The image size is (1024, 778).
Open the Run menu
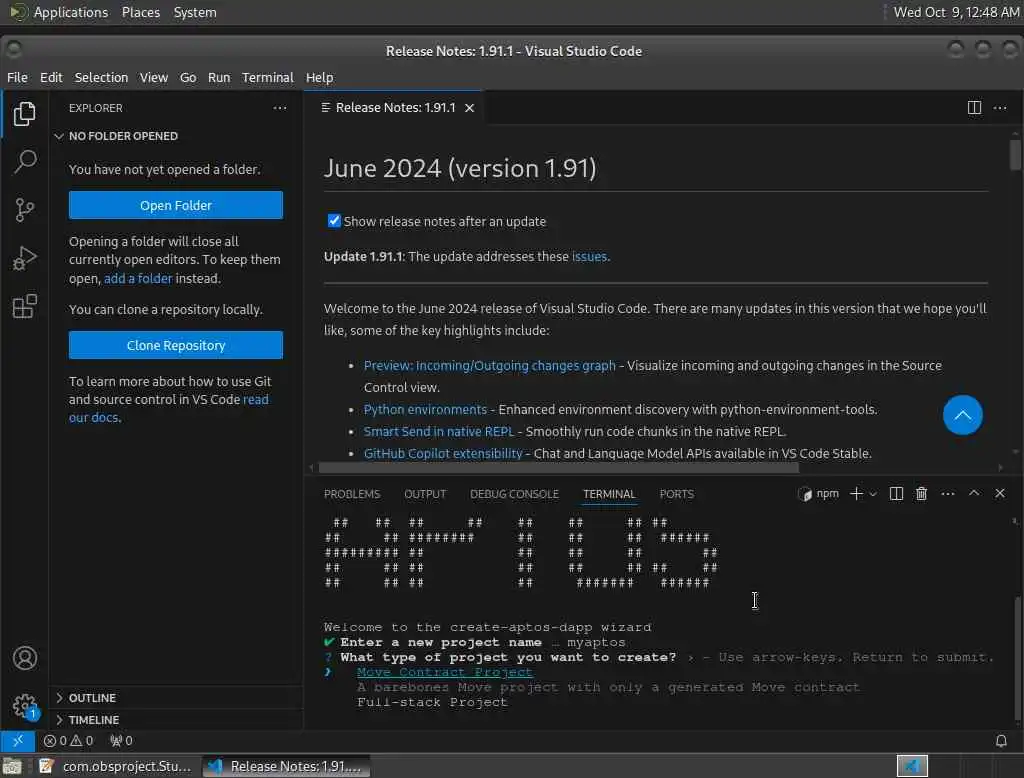pos(219,77)
